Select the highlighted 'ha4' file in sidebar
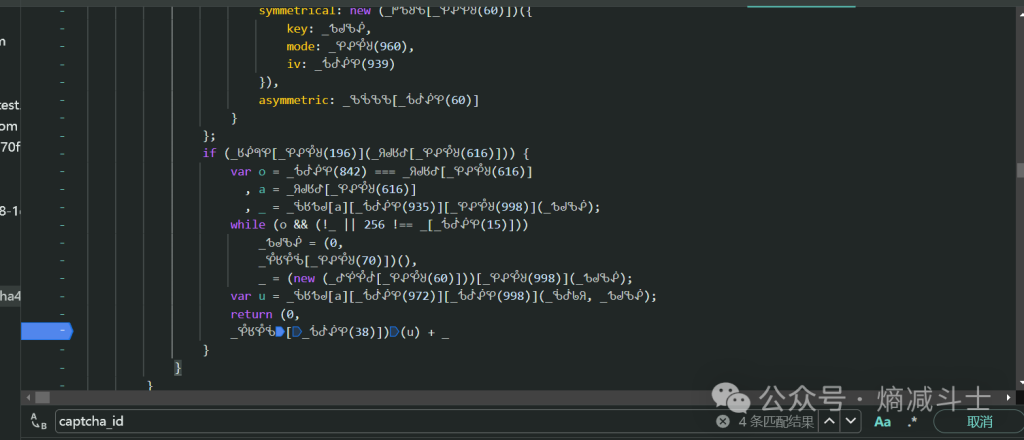The width and height of the screenshot is (1024, 440). (x=10, y=295)
